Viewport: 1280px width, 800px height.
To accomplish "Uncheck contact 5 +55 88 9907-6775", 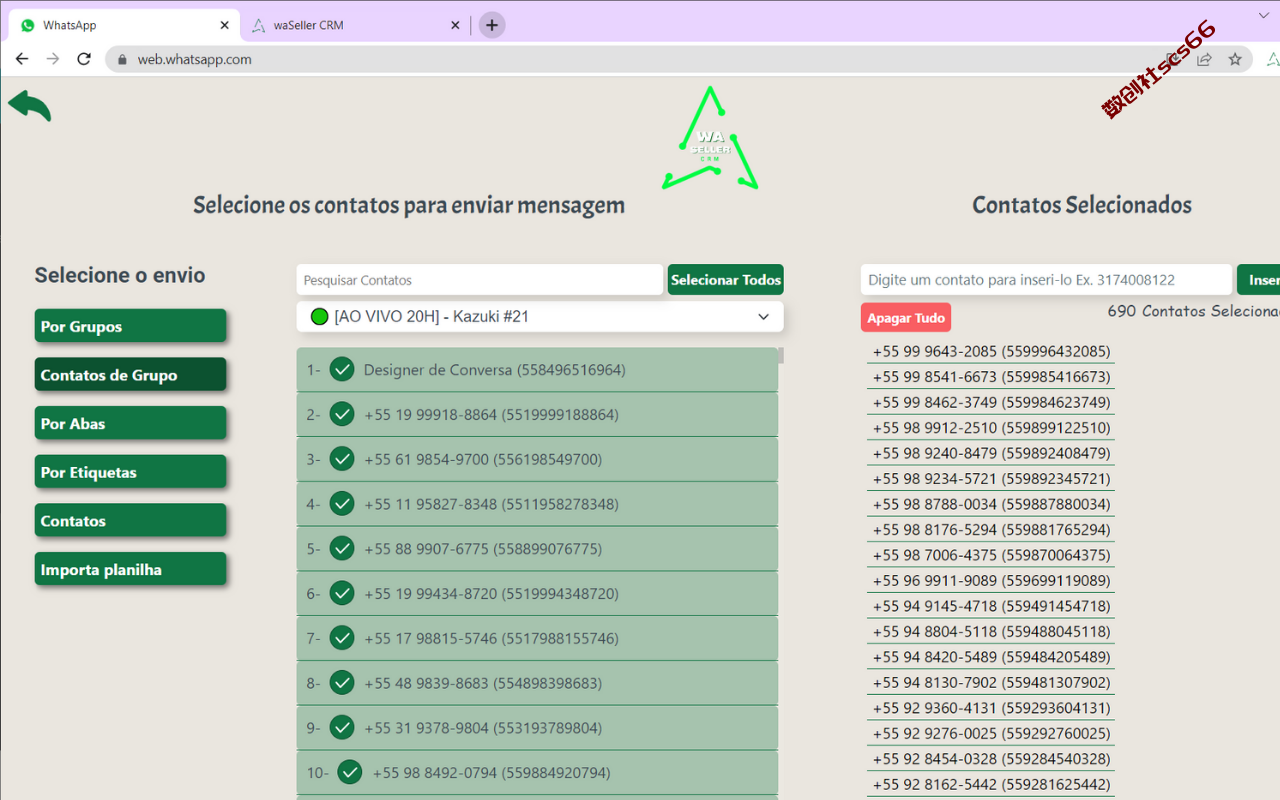I will [342, 548].
